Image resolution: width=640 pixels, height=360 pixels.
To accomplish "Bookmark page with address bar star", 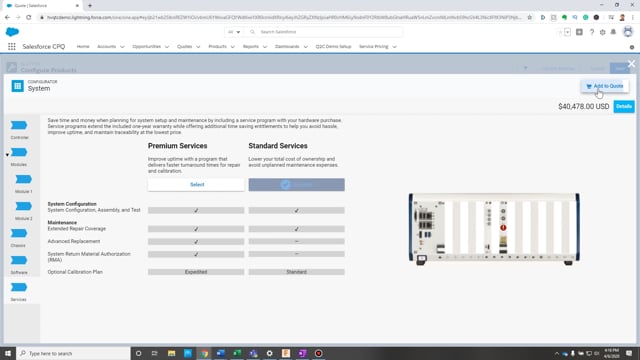I will point(529,17).
